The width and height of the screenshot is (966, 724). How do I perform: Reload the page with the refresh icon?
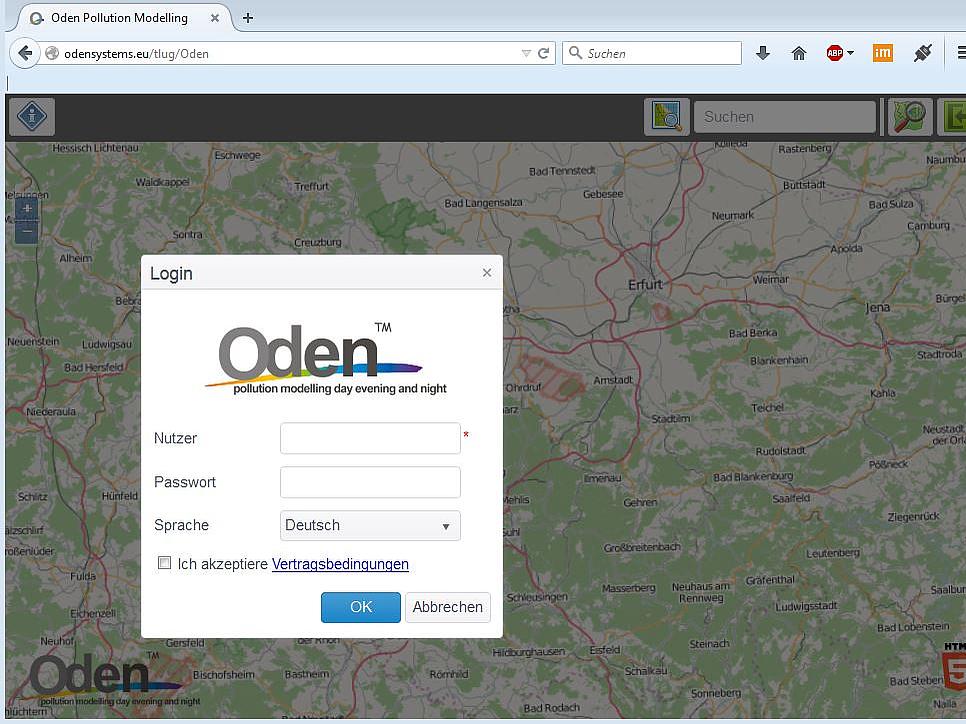tap(543, 54)
